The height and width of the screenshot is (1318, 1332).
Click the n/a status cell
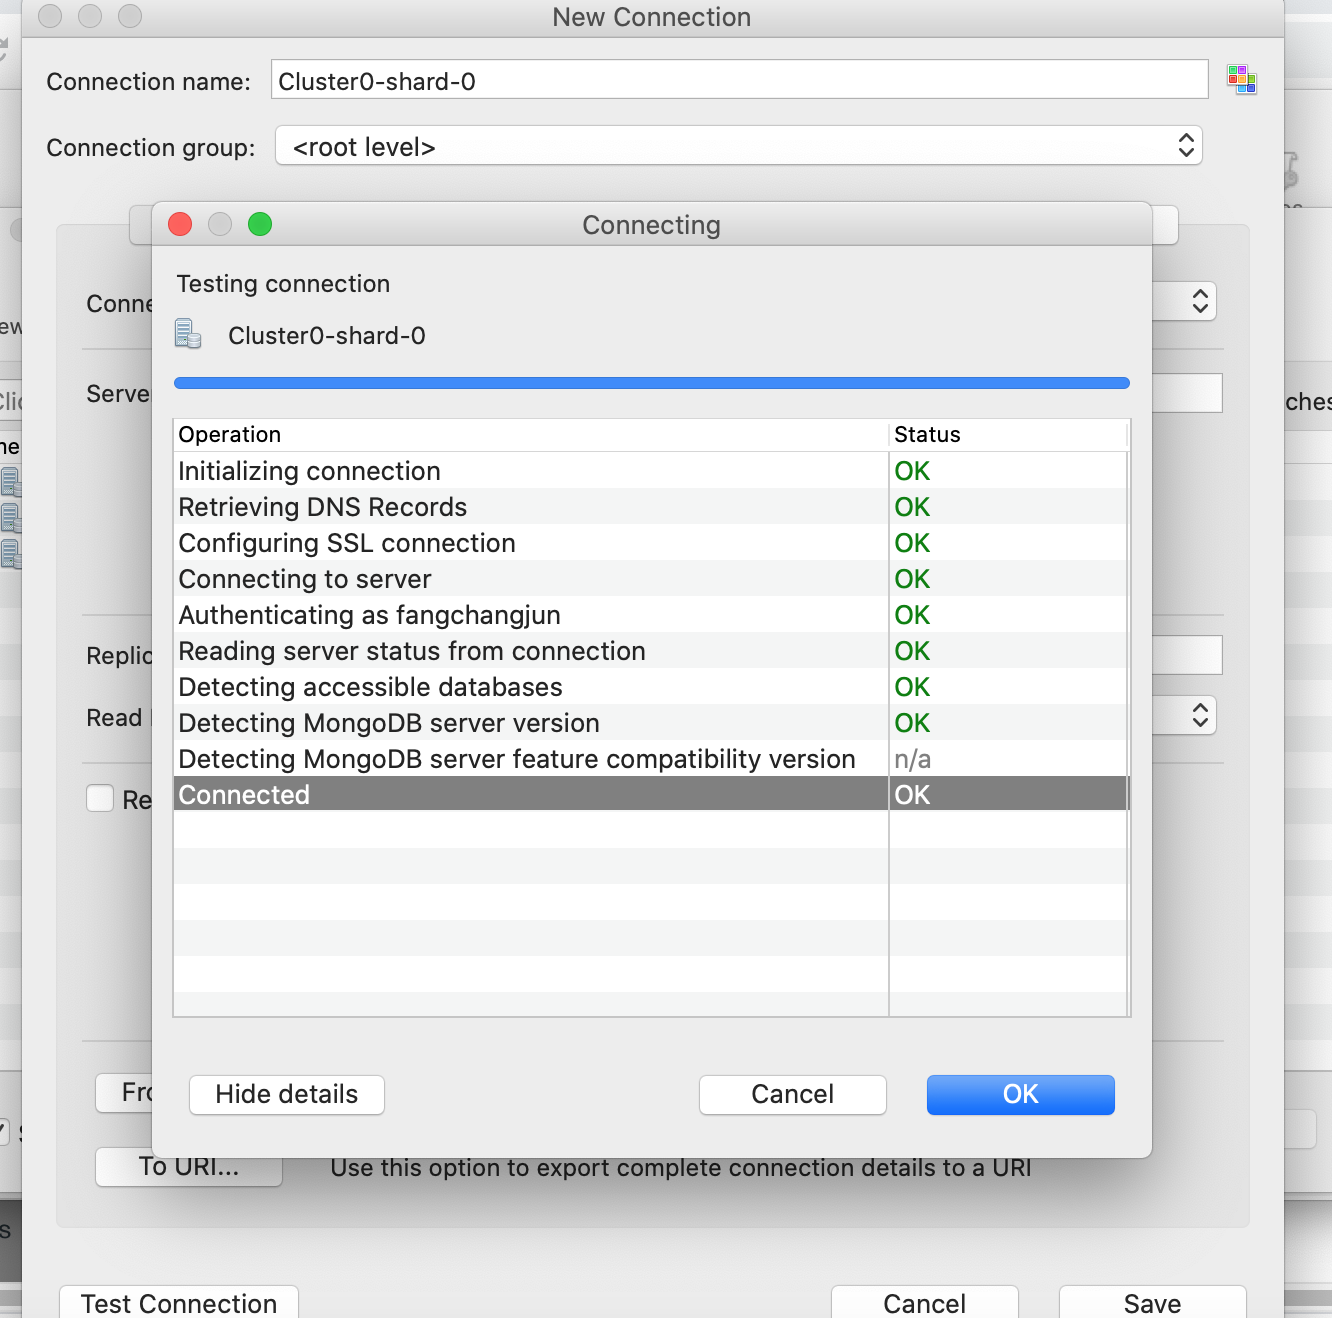point(1008,759)
